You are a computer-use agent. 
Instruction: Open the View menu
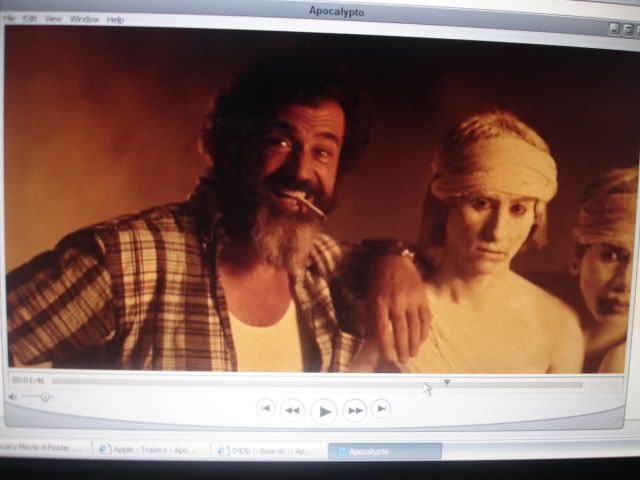click(x=53, y=19)
